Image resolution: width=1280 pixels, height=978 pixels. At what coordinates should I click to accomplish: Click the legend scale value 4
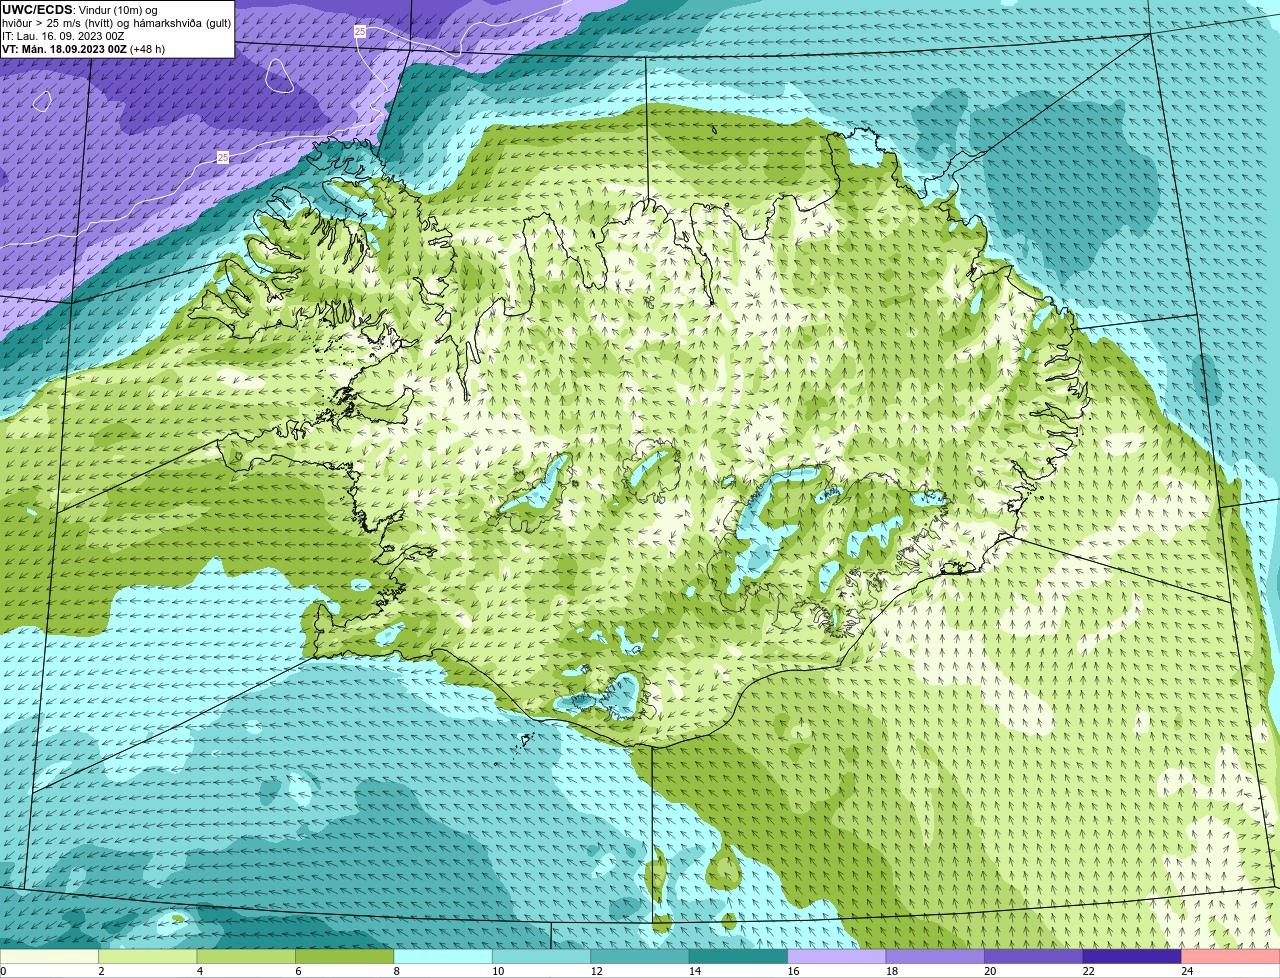(199, 971)
